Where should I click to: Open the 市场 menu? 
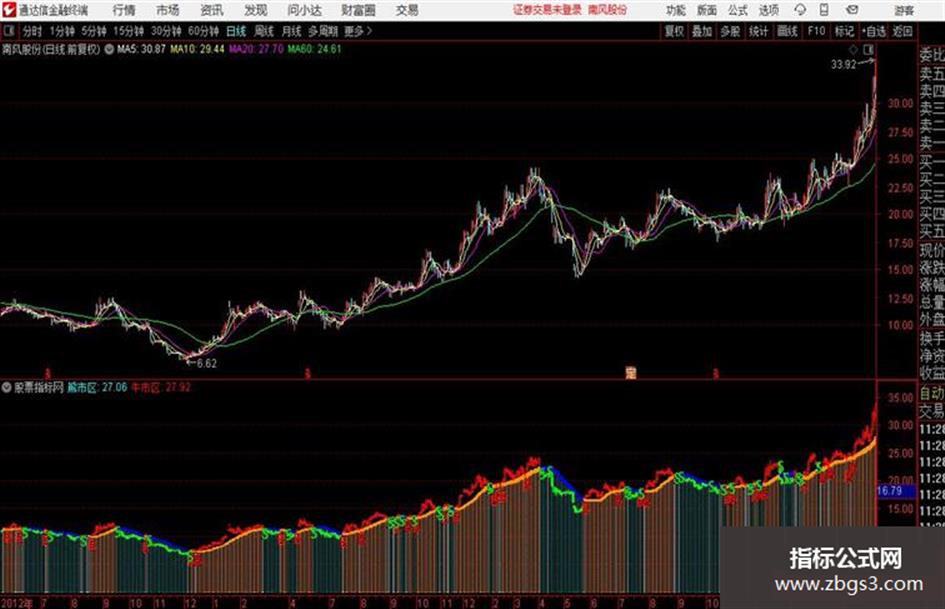168,10
